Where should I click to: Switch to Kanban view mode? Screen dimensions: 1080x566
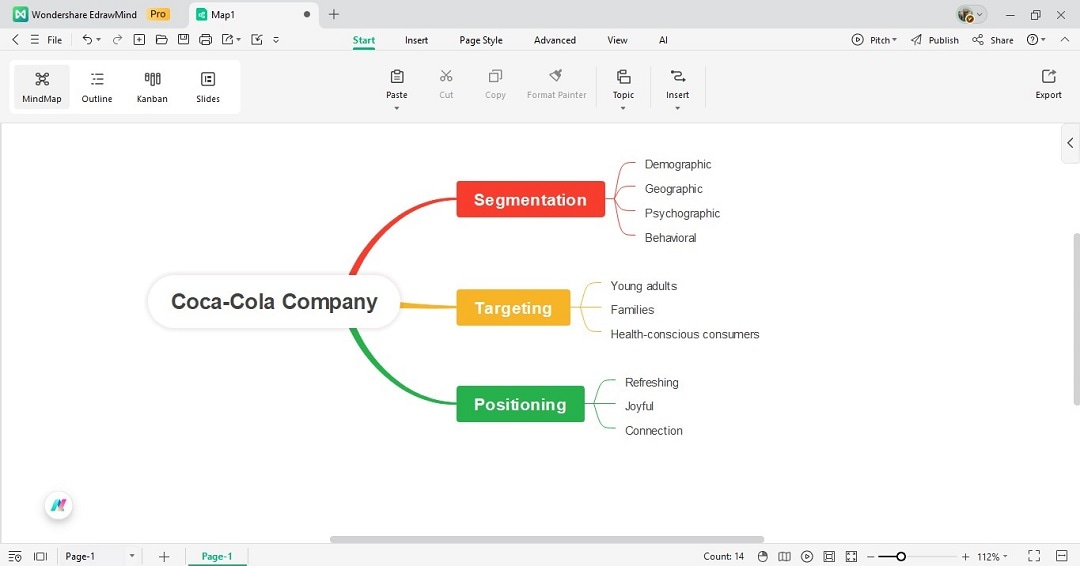point(152,87)
